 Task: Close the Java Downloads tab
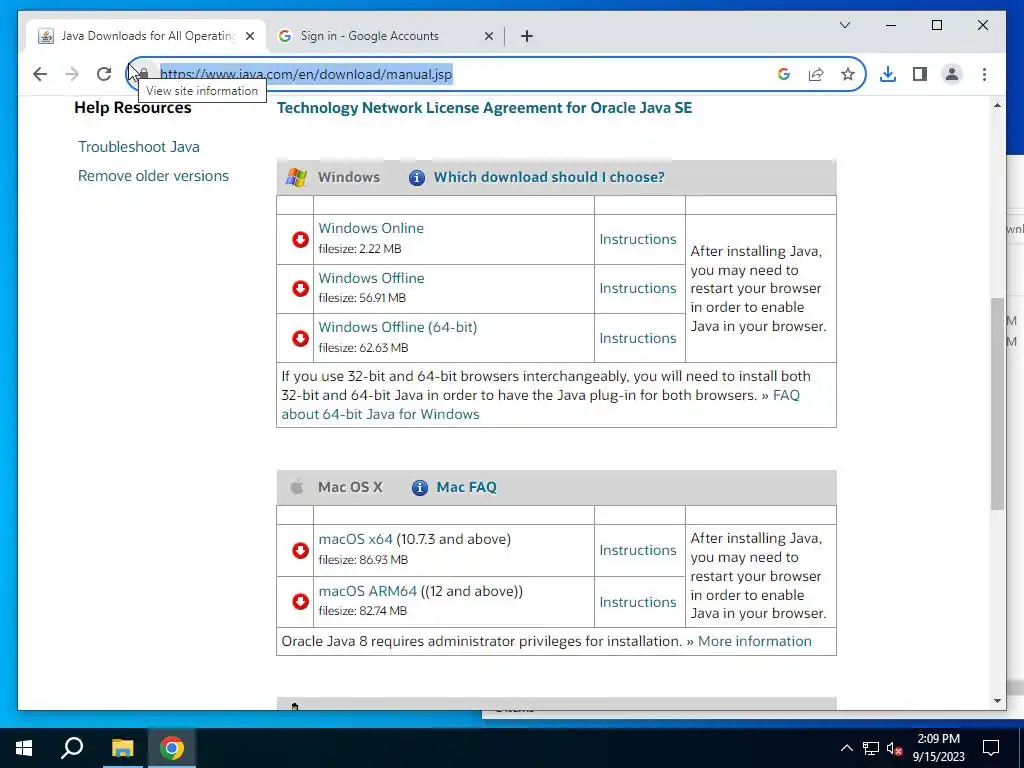click(250, 36)
